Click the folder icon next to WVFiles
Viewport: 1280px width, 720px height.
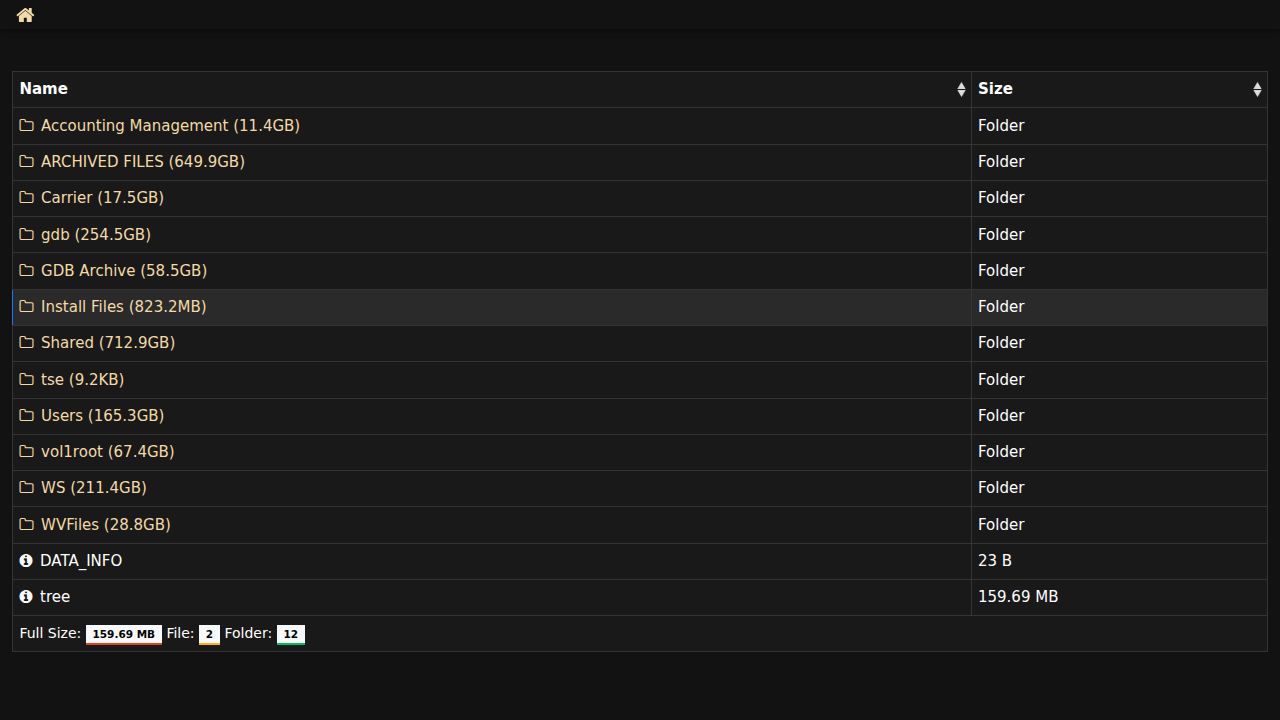[x=27, y=524]
